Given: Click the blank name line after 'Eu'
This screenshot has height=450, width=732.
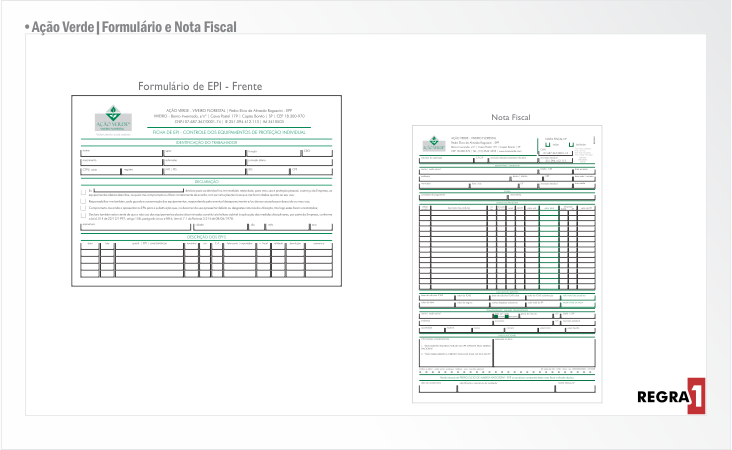Looking at the screenshot, I should pos(139,190).
